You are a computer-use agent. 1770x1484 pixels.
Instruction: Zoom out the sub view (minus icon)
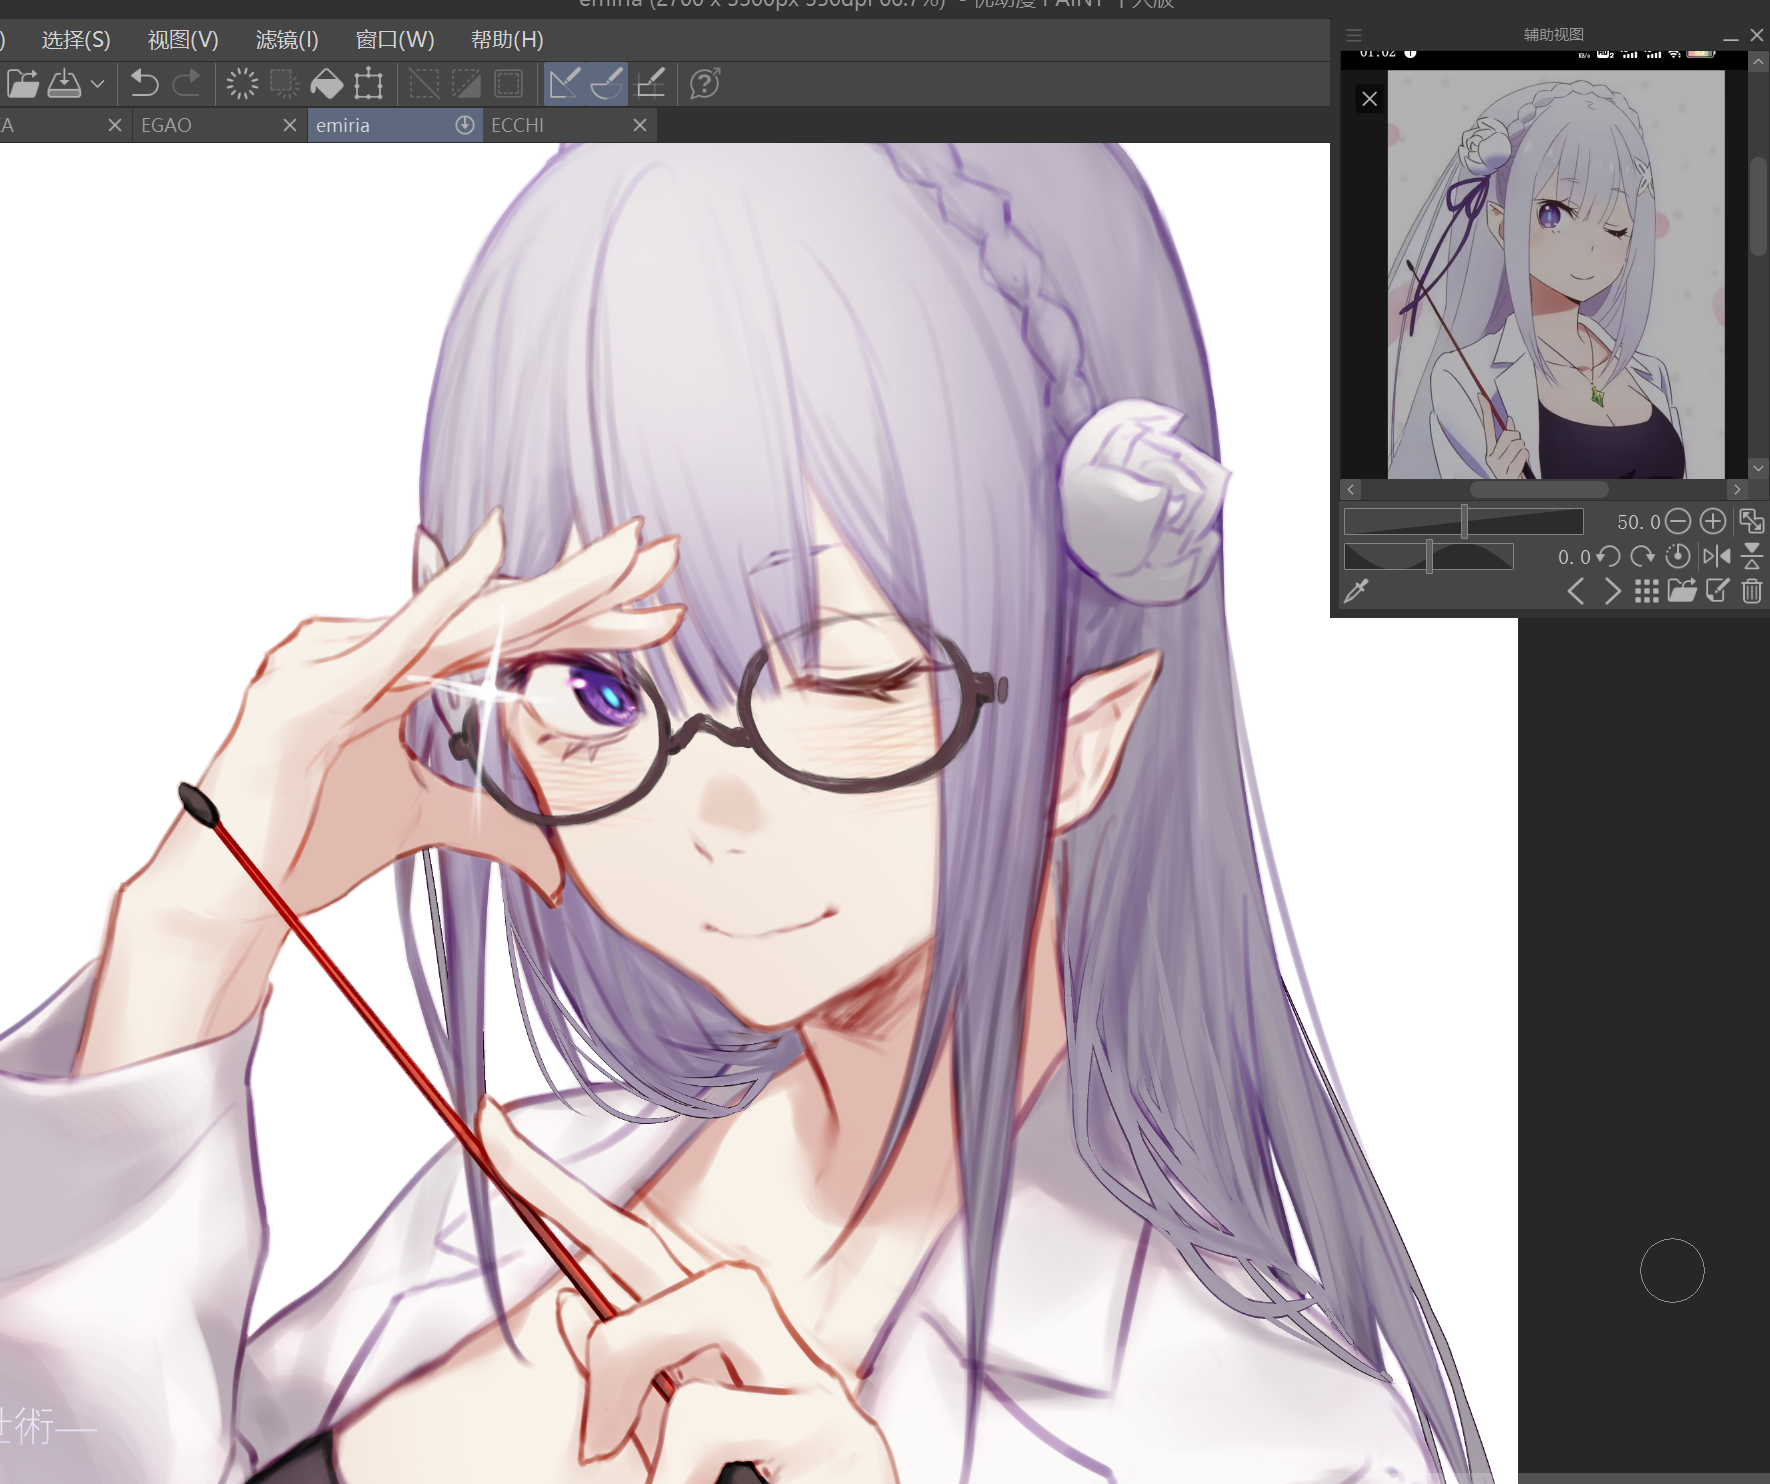(1679, 521)
